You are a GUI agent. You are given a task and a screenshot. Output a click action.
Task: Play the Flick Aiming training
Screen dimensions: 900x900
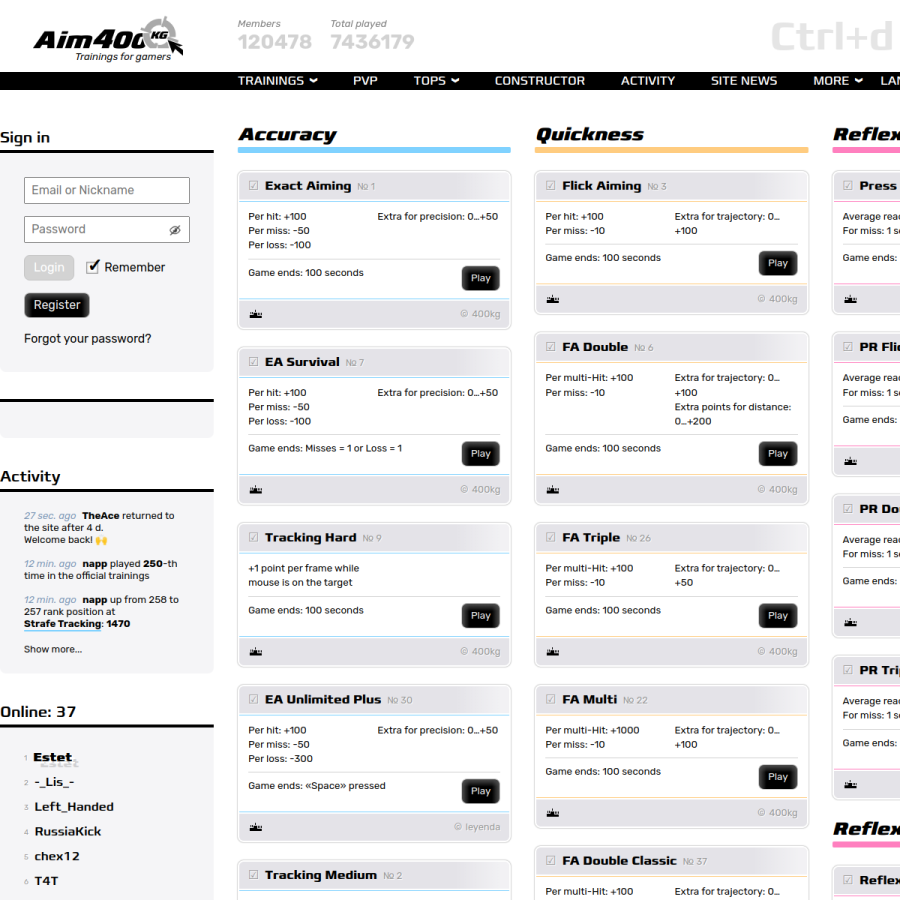point(778,263)
